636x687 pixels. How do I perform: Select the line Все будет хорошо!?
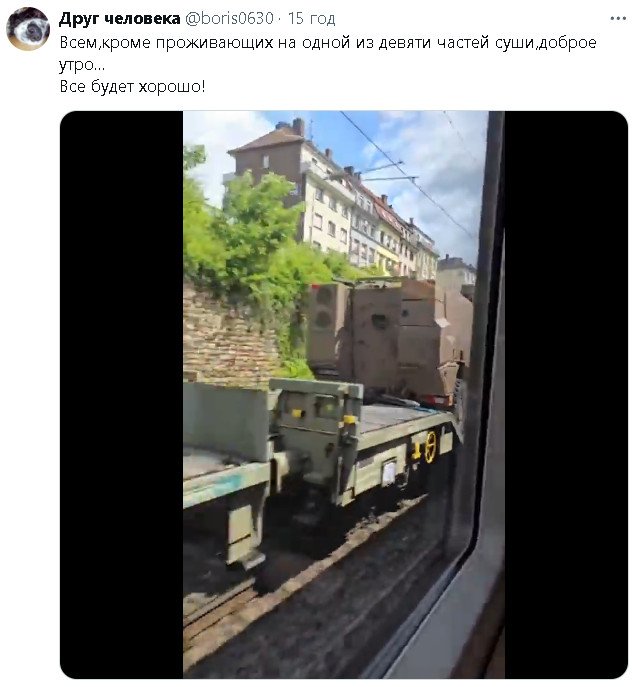click(x=132, y=86)
